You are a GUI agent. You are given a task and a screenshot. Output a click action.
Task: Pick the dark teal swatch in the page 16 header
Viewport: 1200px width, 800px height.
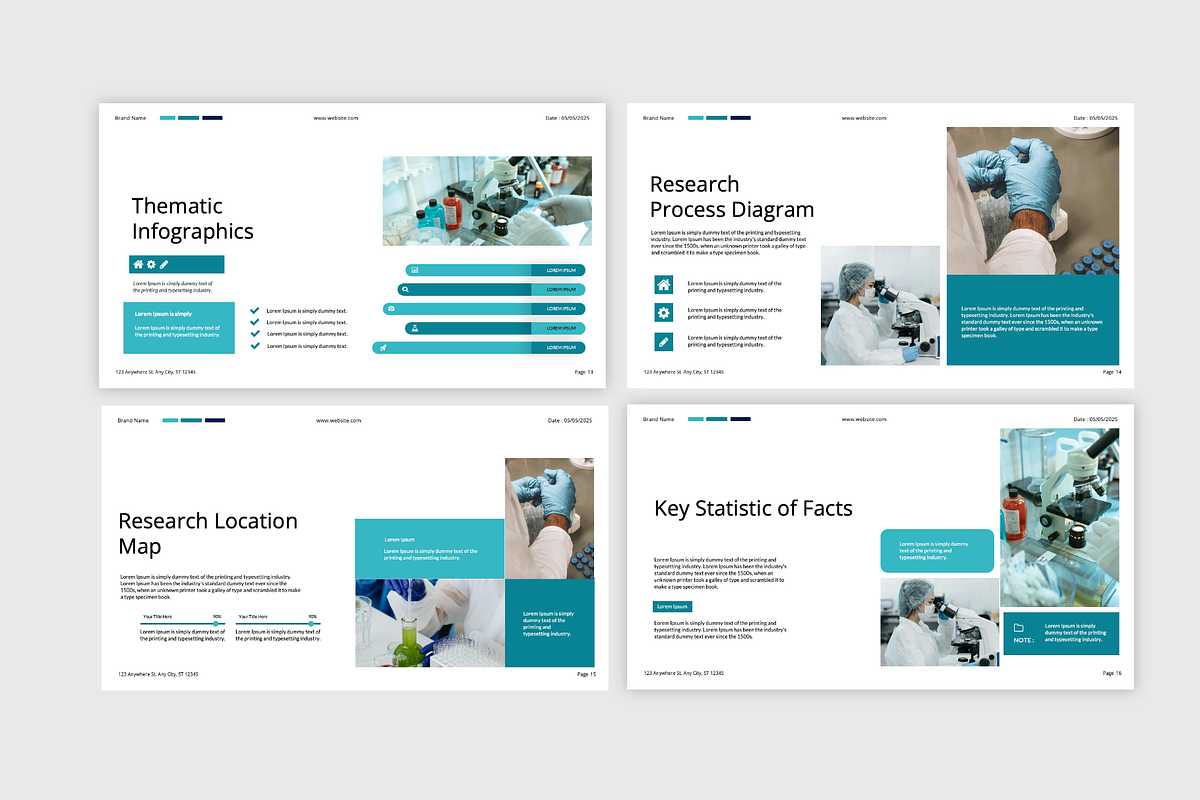click(716, 419)
